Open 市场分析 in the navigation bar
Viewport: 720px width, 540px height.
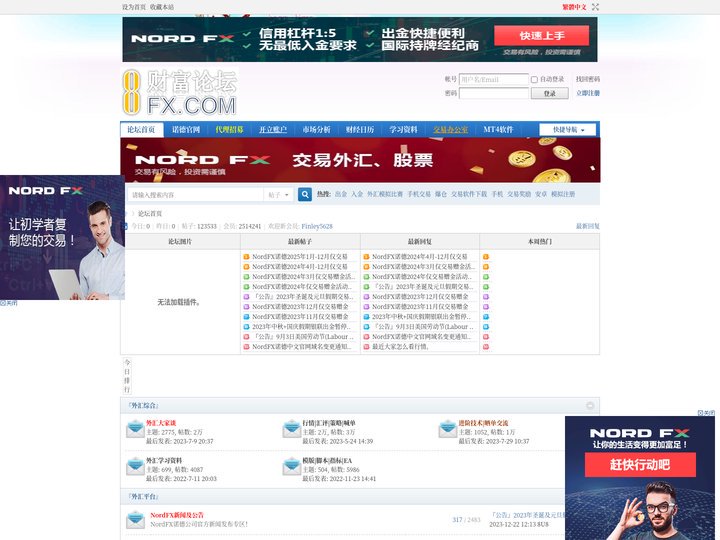[x=316, y=129]
